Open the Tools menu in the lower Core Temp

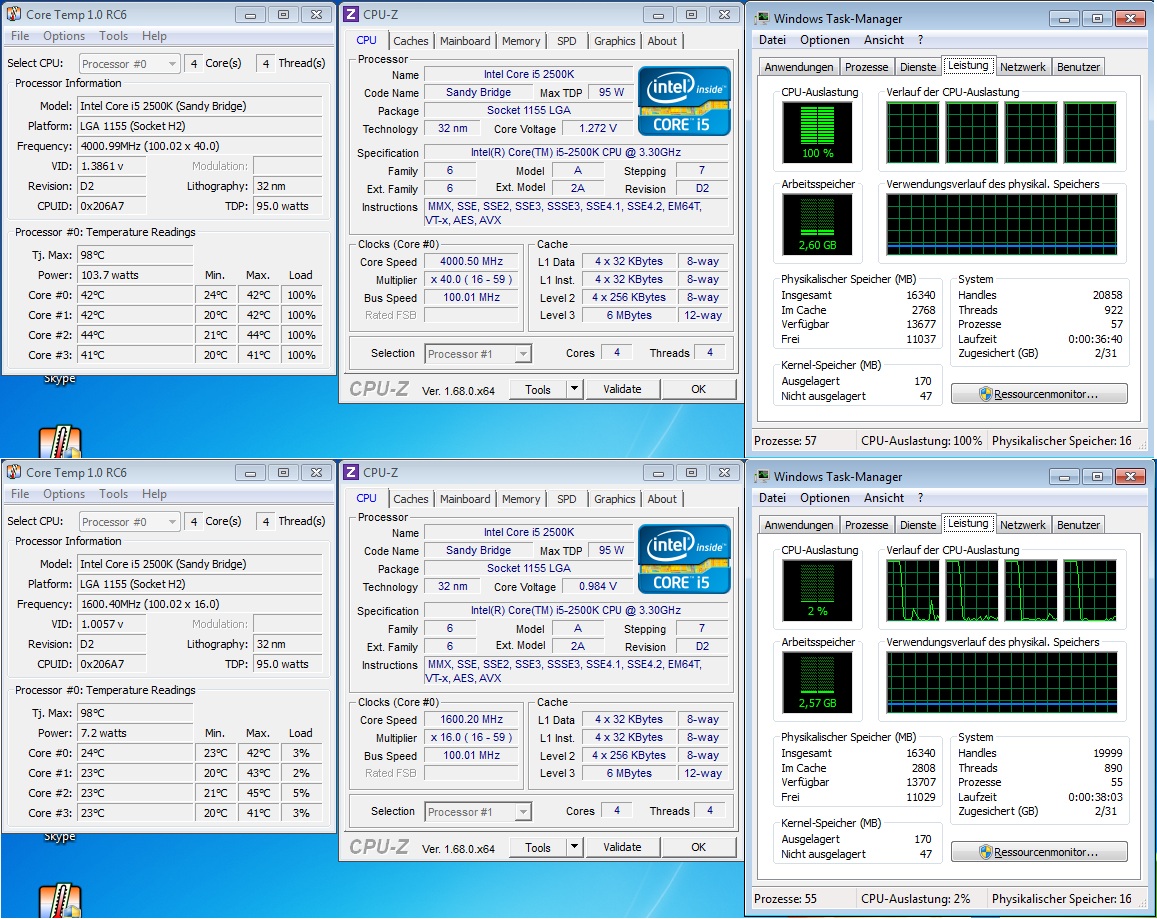113,493
